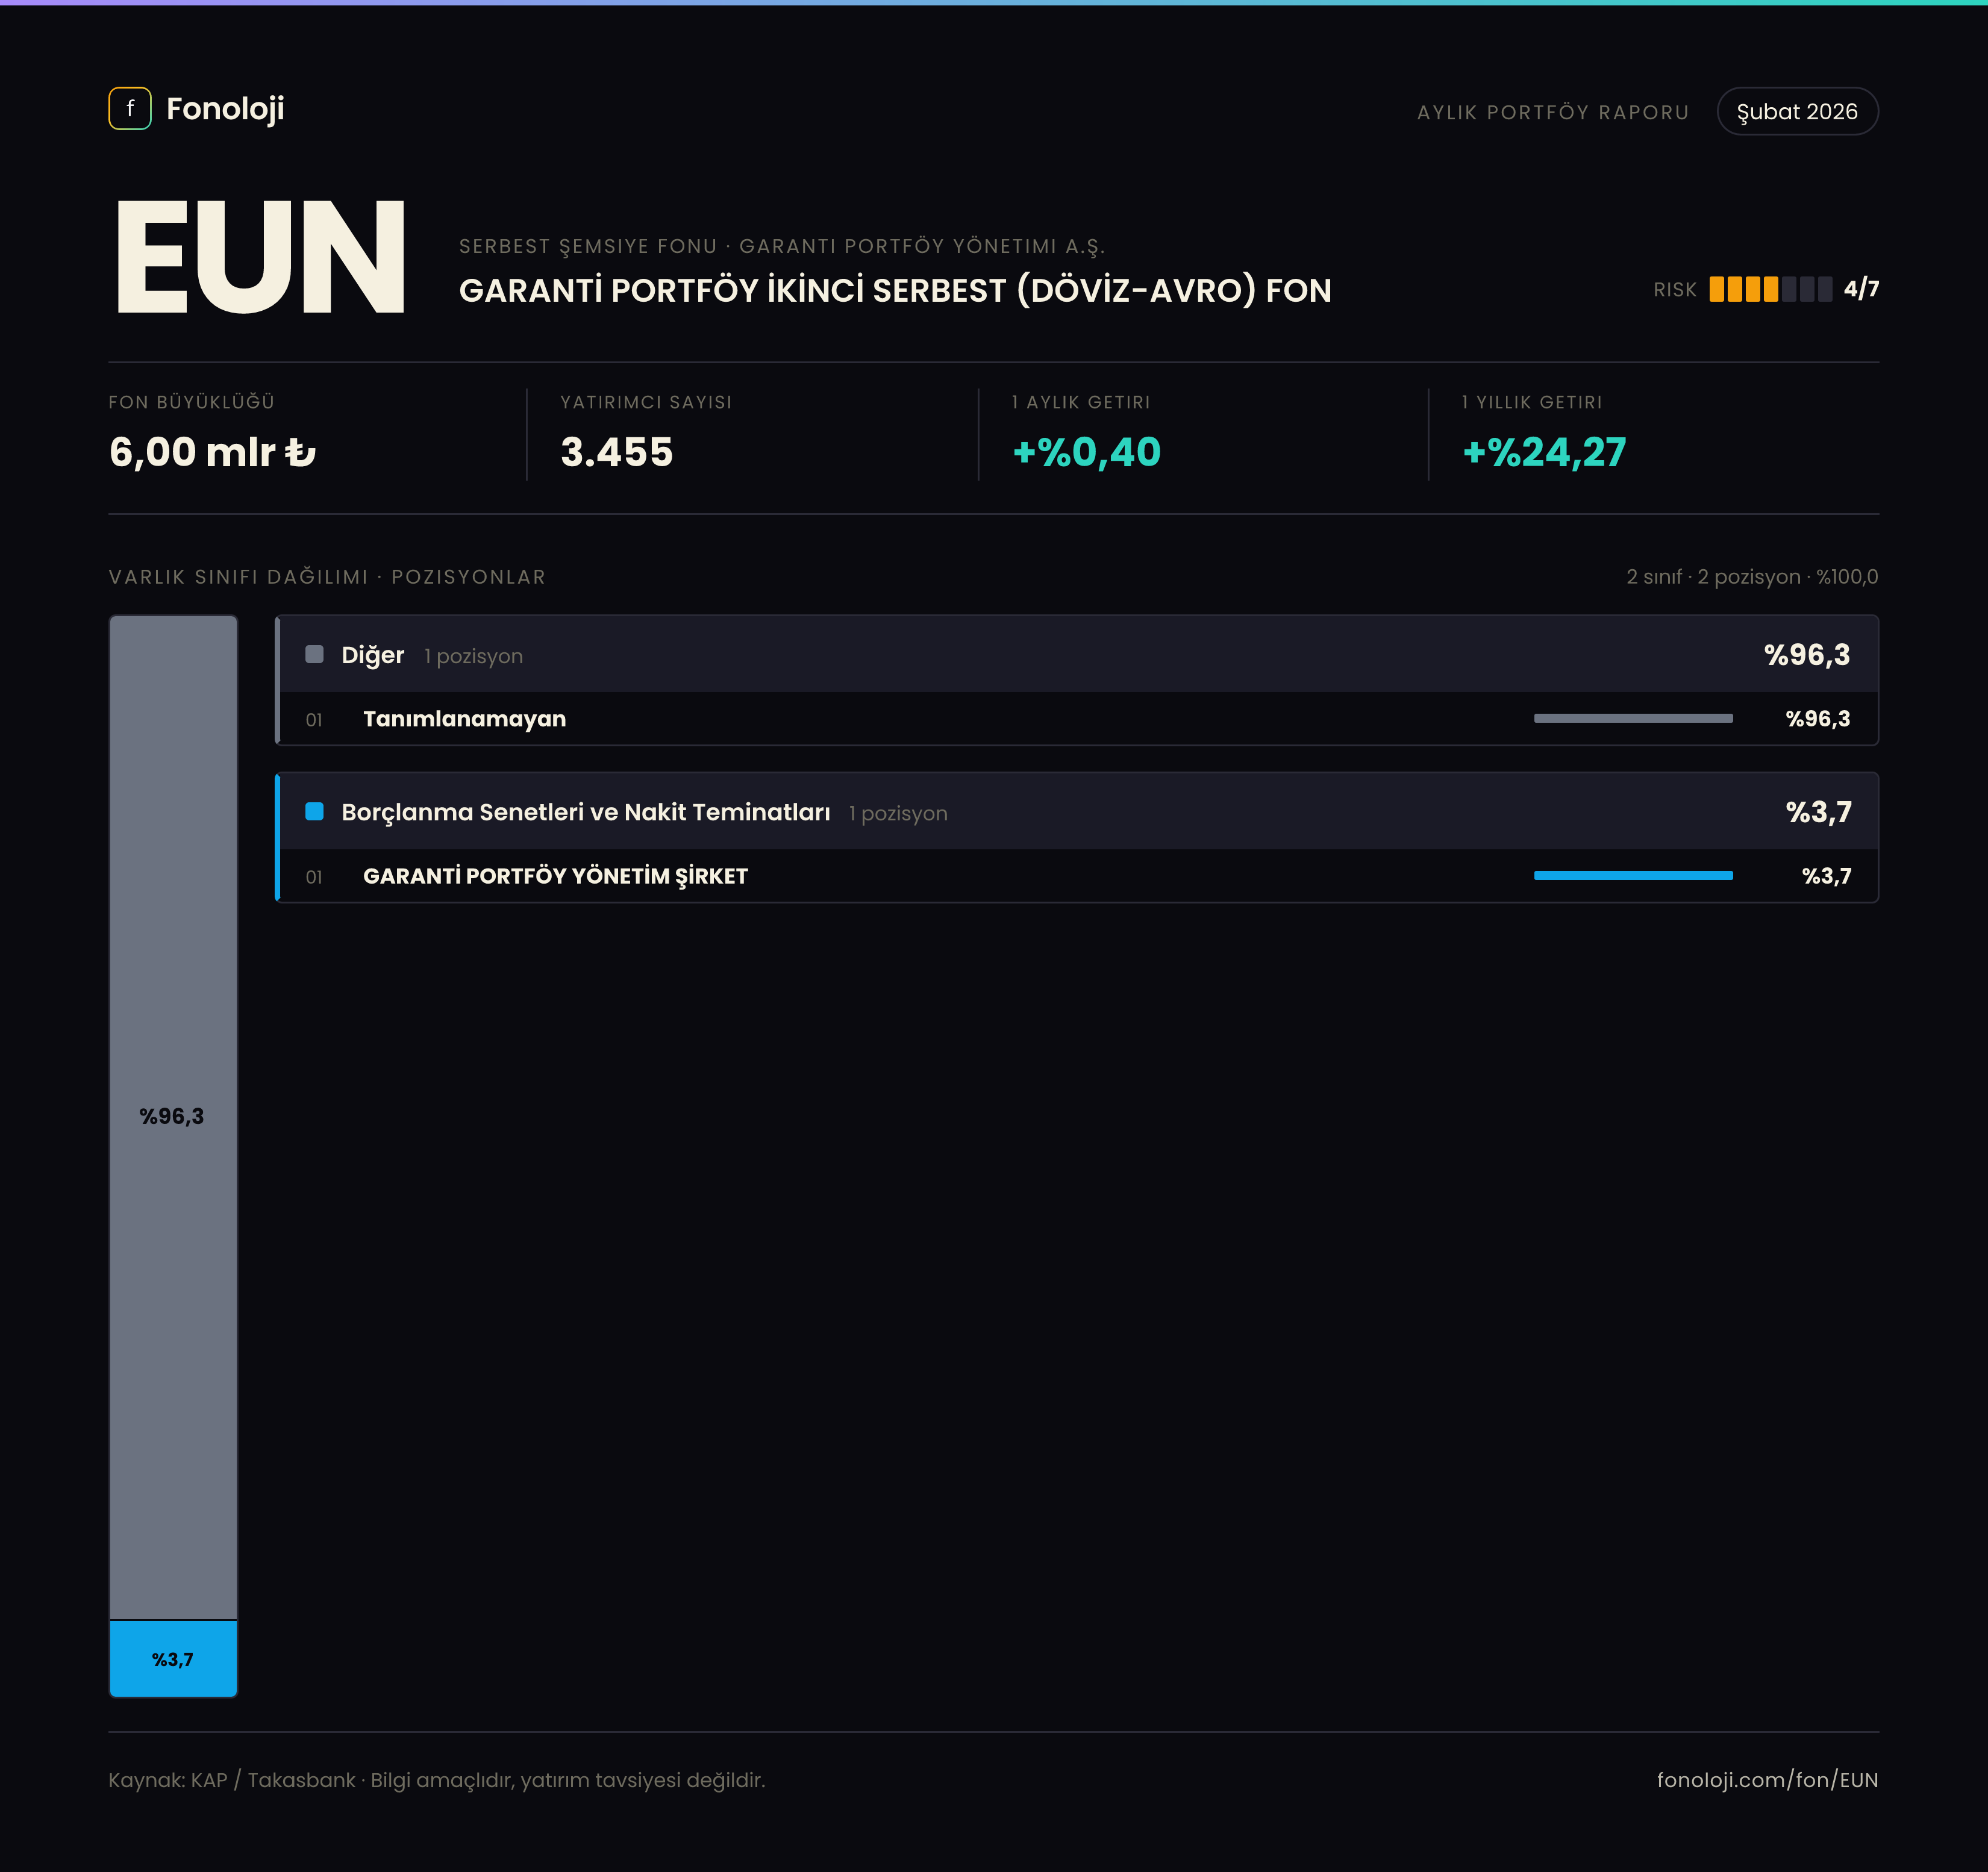Click the Fonoloji brand name
Image resolution: width=1988 pixels, height=1872 pixels.
225,108
